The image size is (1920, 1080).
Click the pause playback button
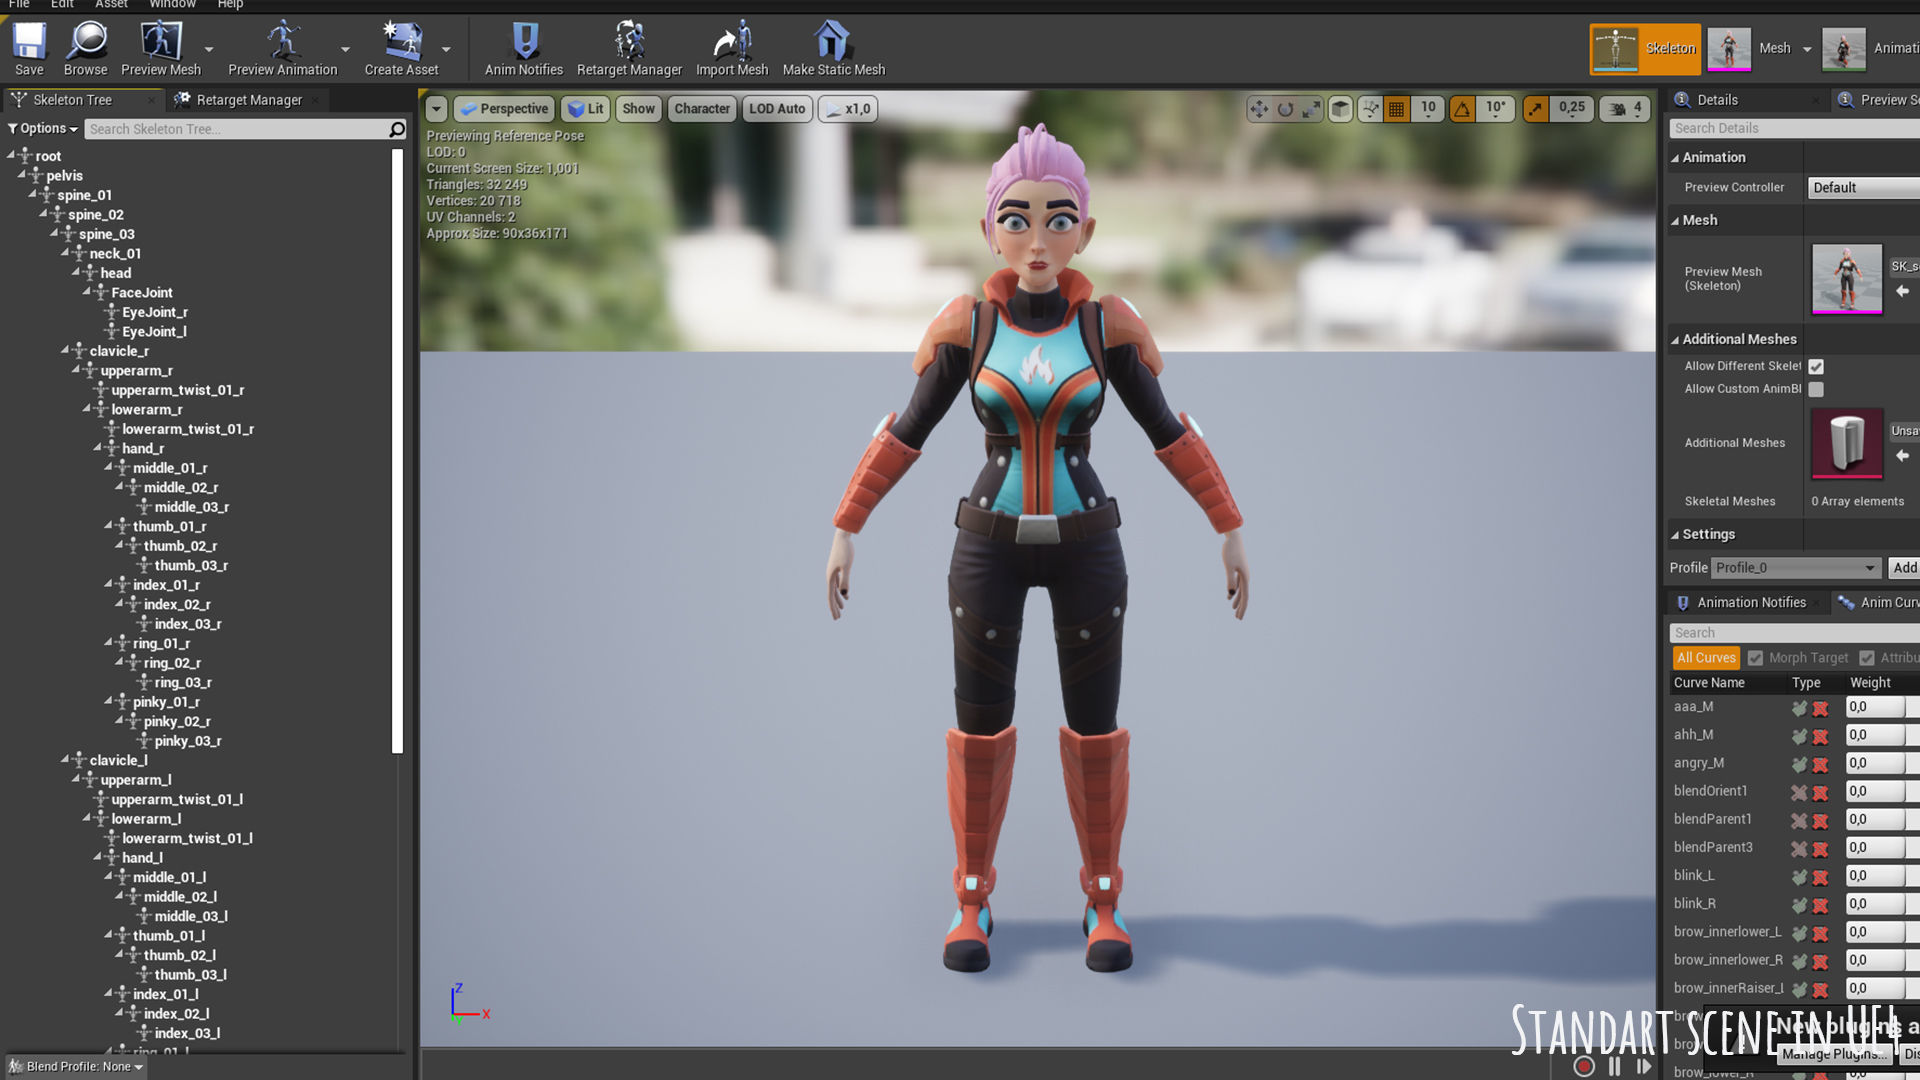[x=1614, y=1066]
